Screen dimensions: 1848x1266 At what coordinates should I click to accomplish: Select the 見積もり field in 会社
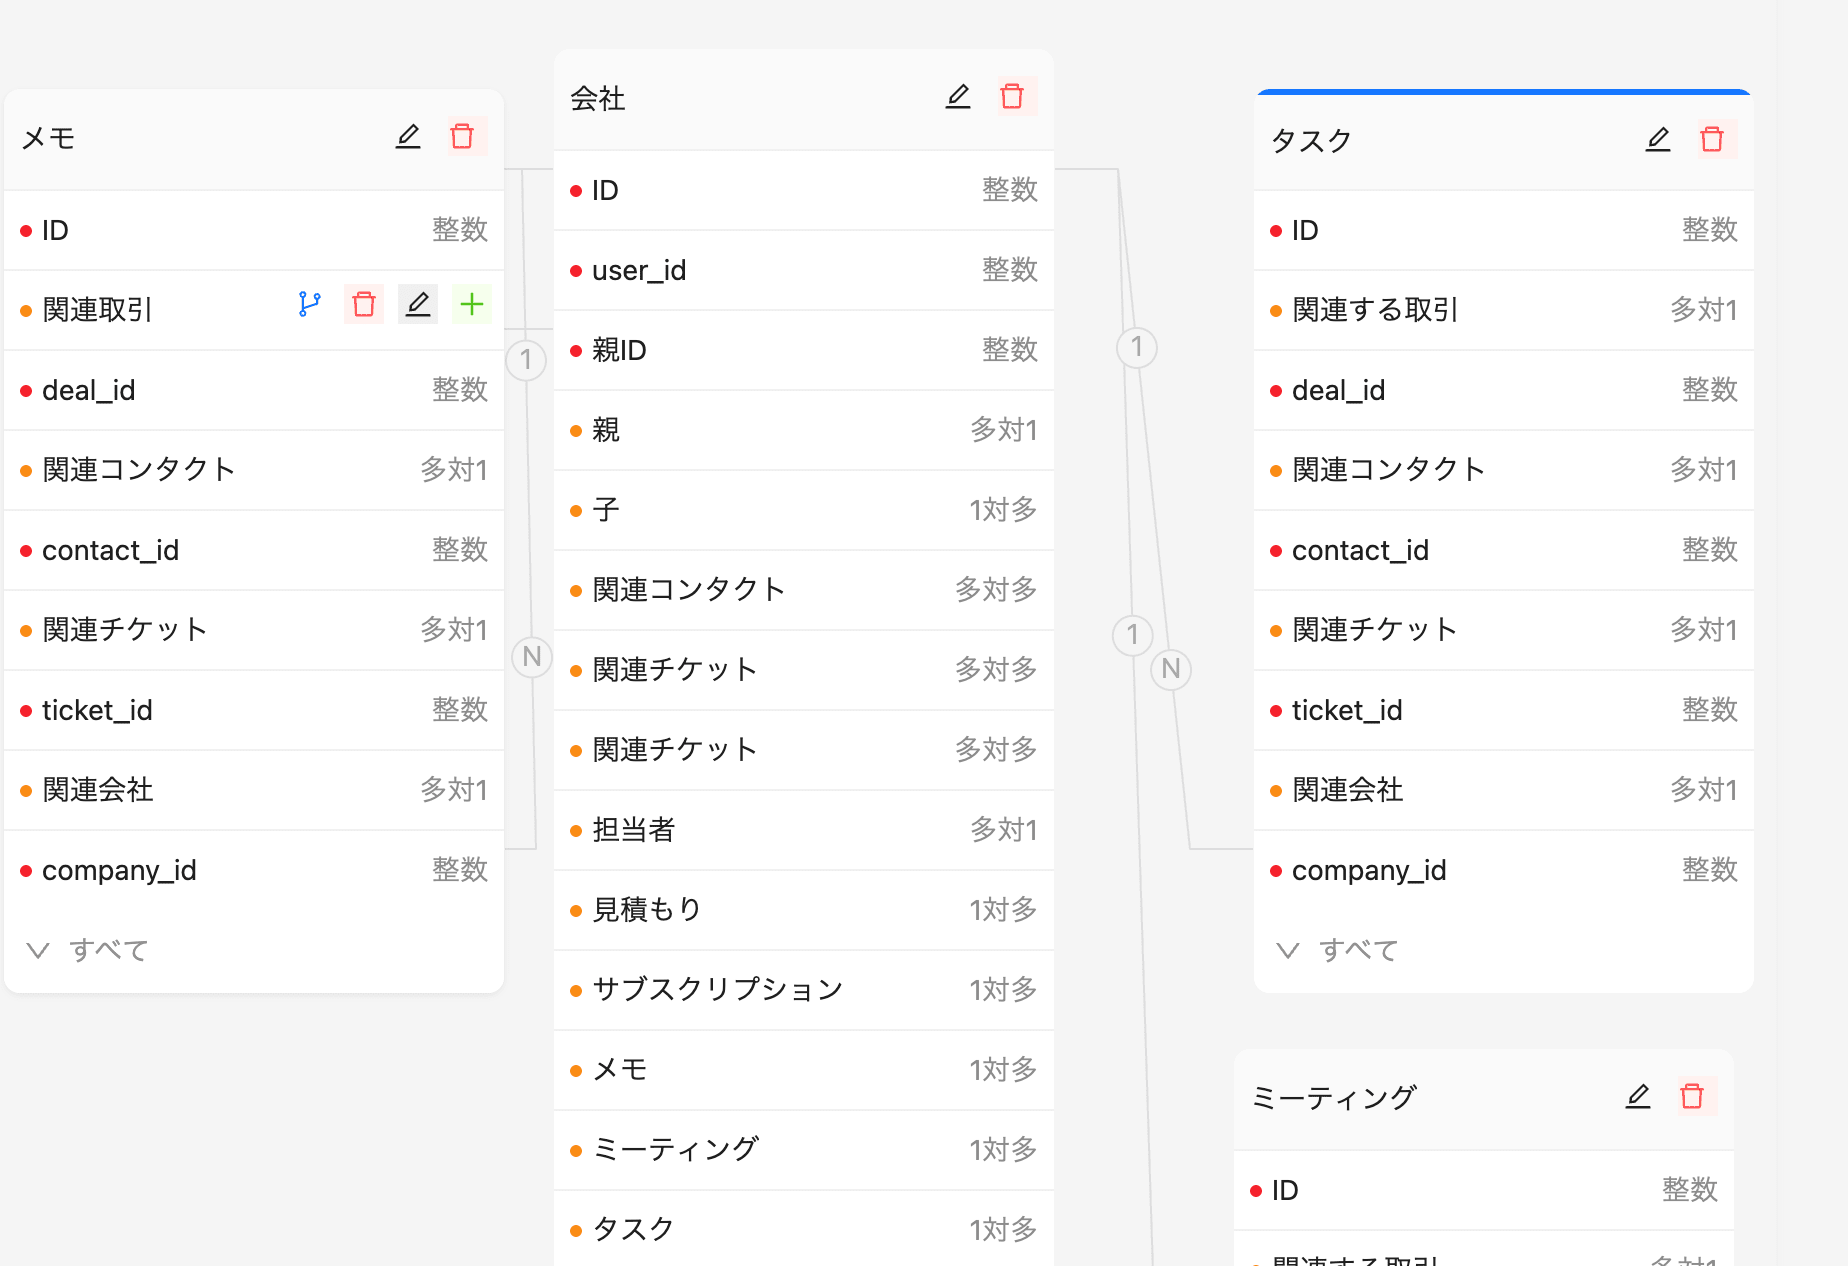click(804, 910)
